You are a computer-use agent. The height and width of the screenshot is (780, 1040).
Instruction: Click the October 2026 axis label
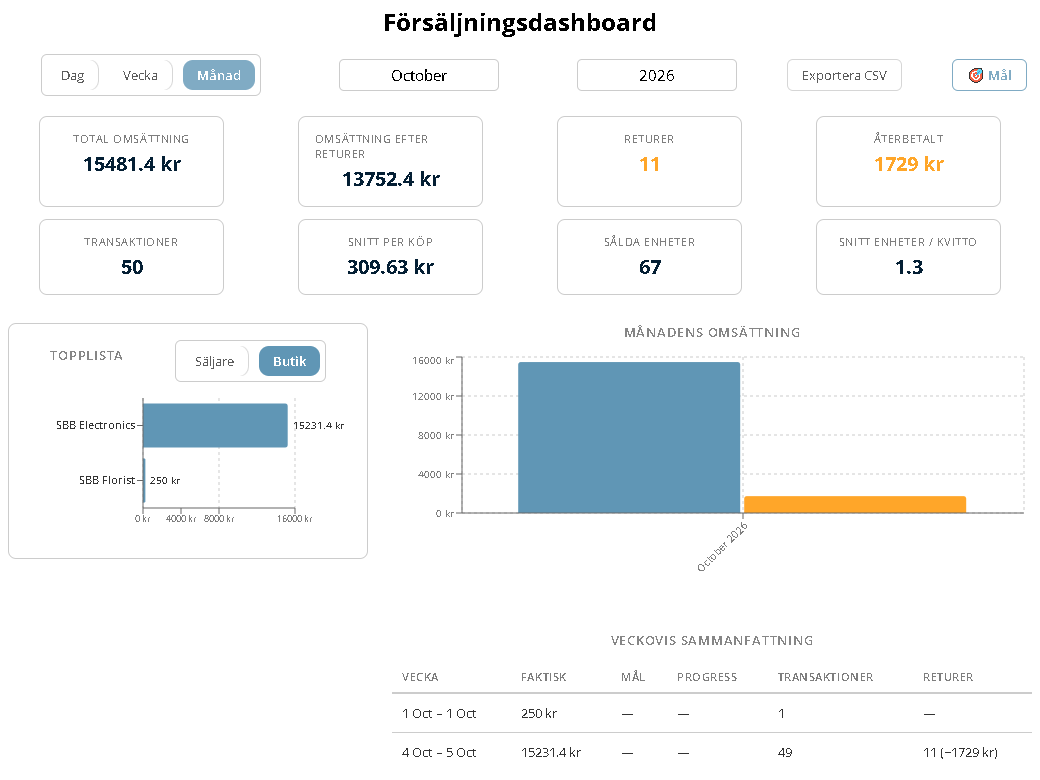pos(722,547)
